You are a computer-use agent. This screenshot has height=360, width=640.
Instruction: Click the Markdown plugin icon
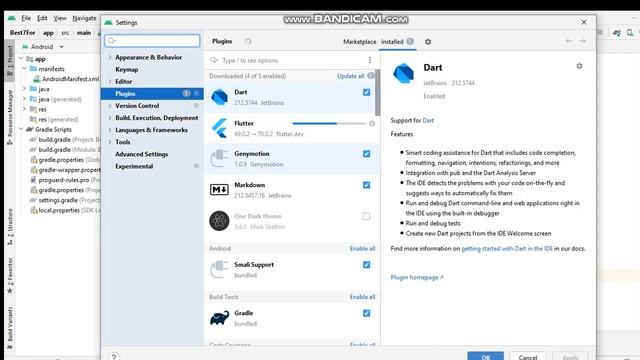(219, 190)
